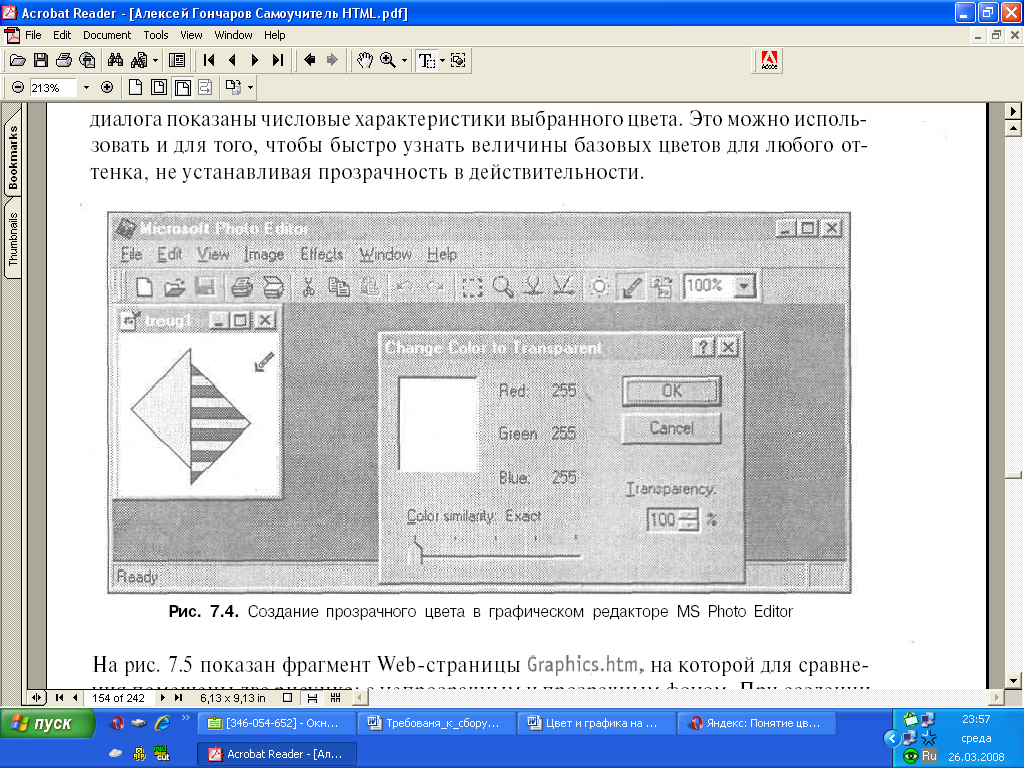Open Find with the single binoculars icon
This screenshot has width=1024, height=768.
[116, 61]
